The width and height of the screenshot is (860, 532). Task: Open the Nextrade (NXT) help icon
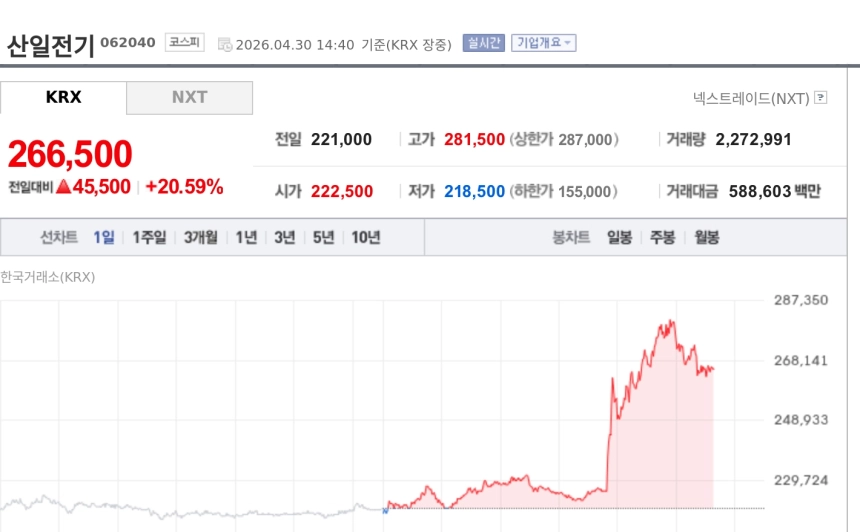821,98
